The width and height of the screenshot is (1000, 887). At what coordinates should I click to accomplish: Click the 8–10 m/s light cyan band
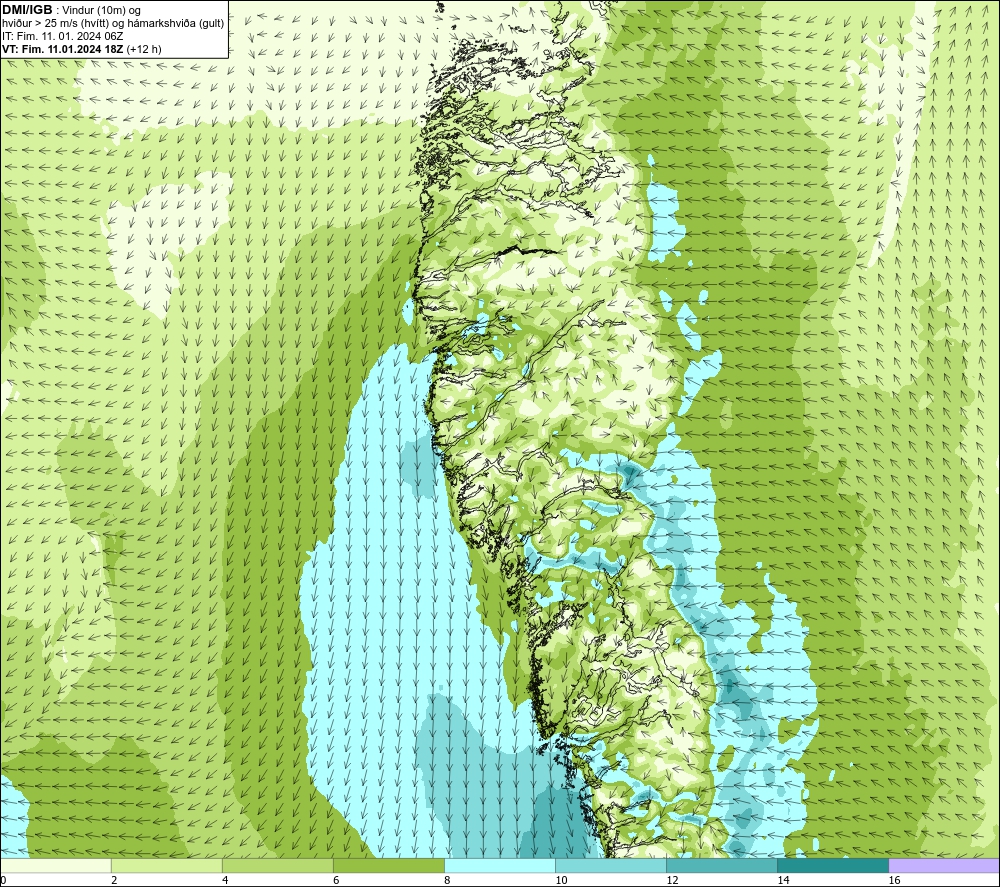click(x=500, y=865)
